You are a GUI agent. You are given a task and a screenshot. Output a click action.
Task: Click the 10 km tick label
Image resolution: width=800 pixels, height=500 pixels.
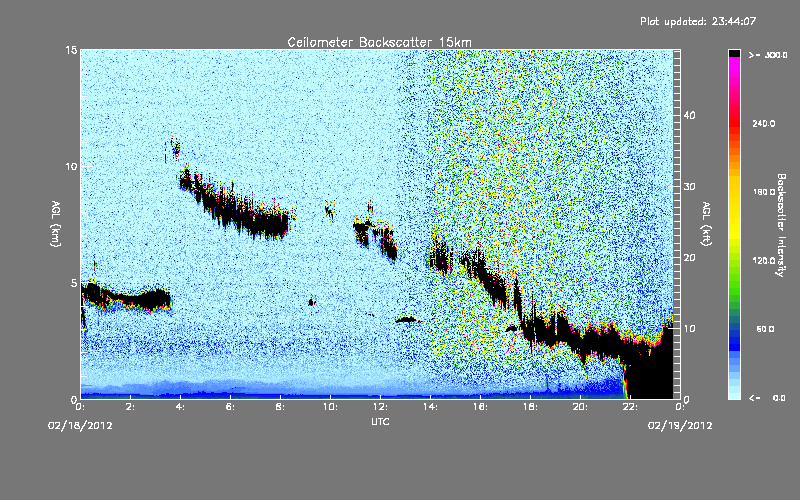(71, 167)
